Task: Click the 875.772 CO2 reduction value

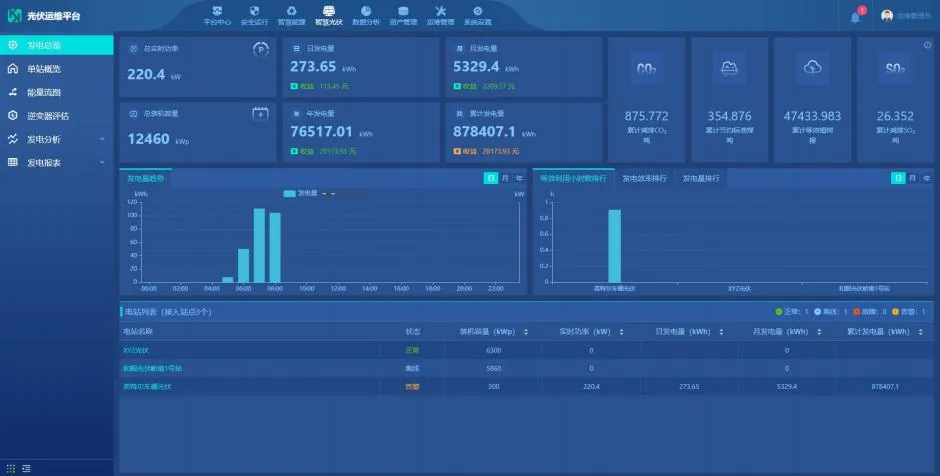Action: click(x=646, y=116)
